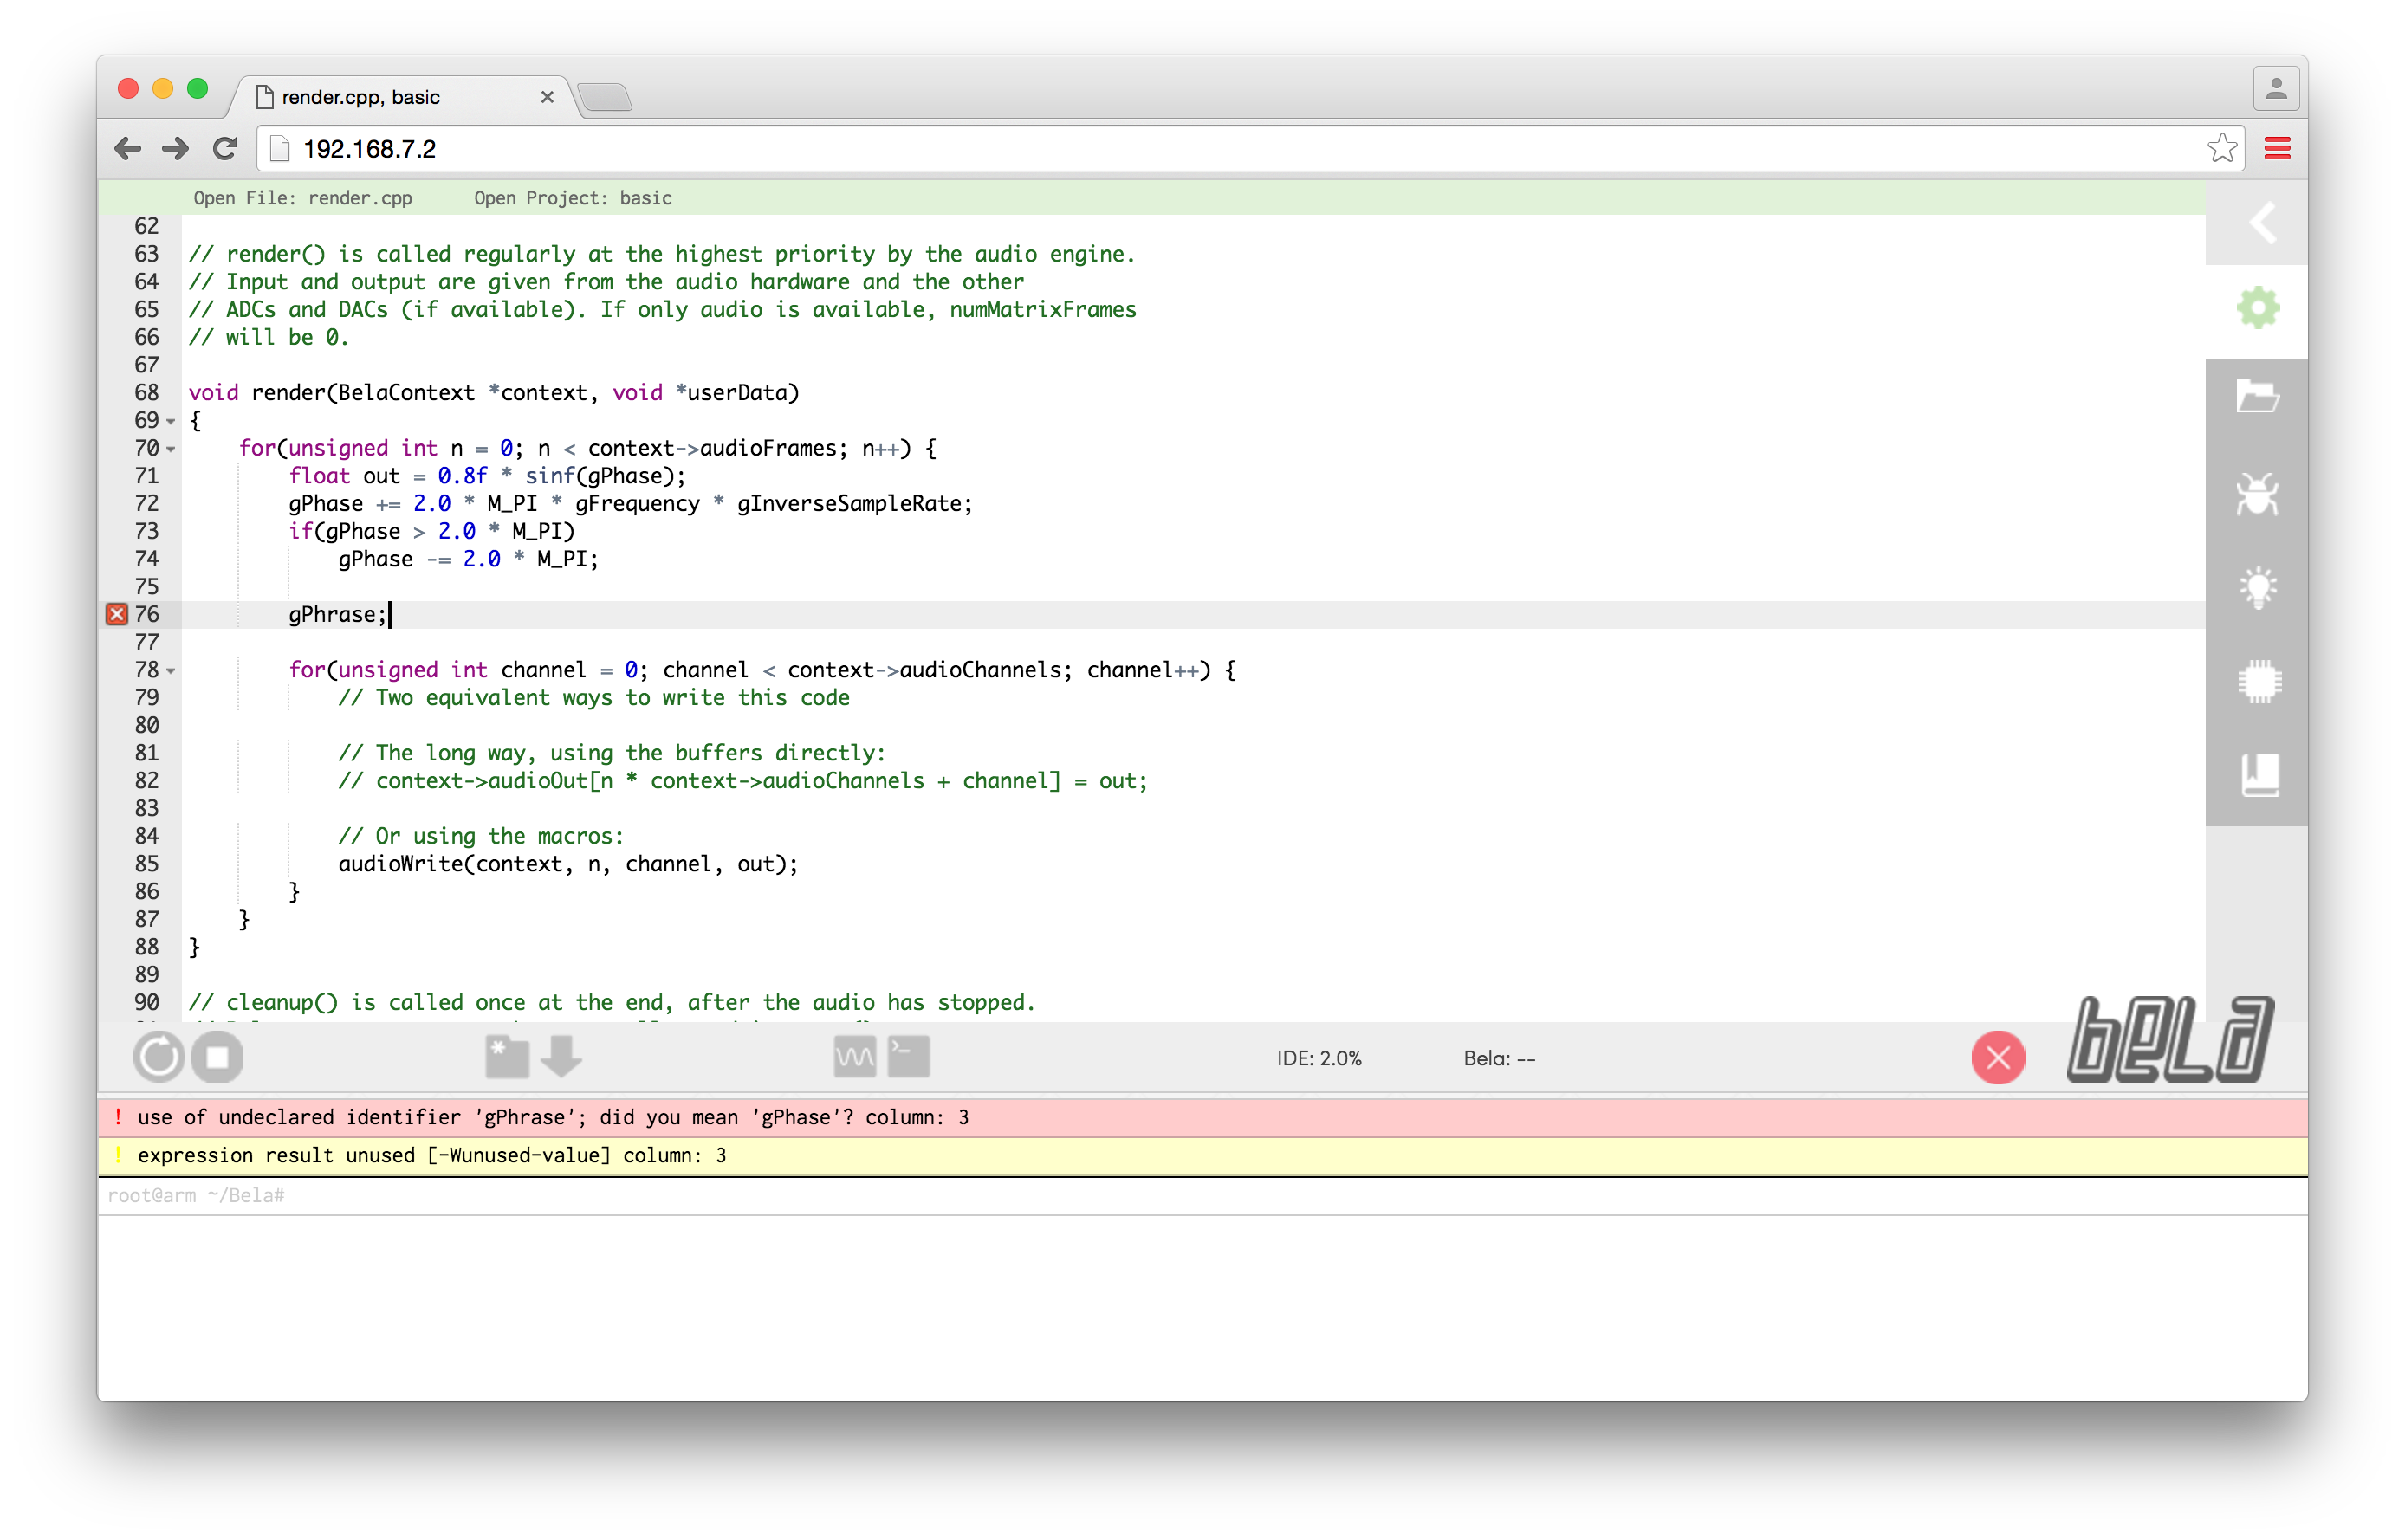Image resolution: width=2405 pixels, height=1540 pixels.
Task: Click the line 63 comment about render()
Action: (x=662, y=254)
